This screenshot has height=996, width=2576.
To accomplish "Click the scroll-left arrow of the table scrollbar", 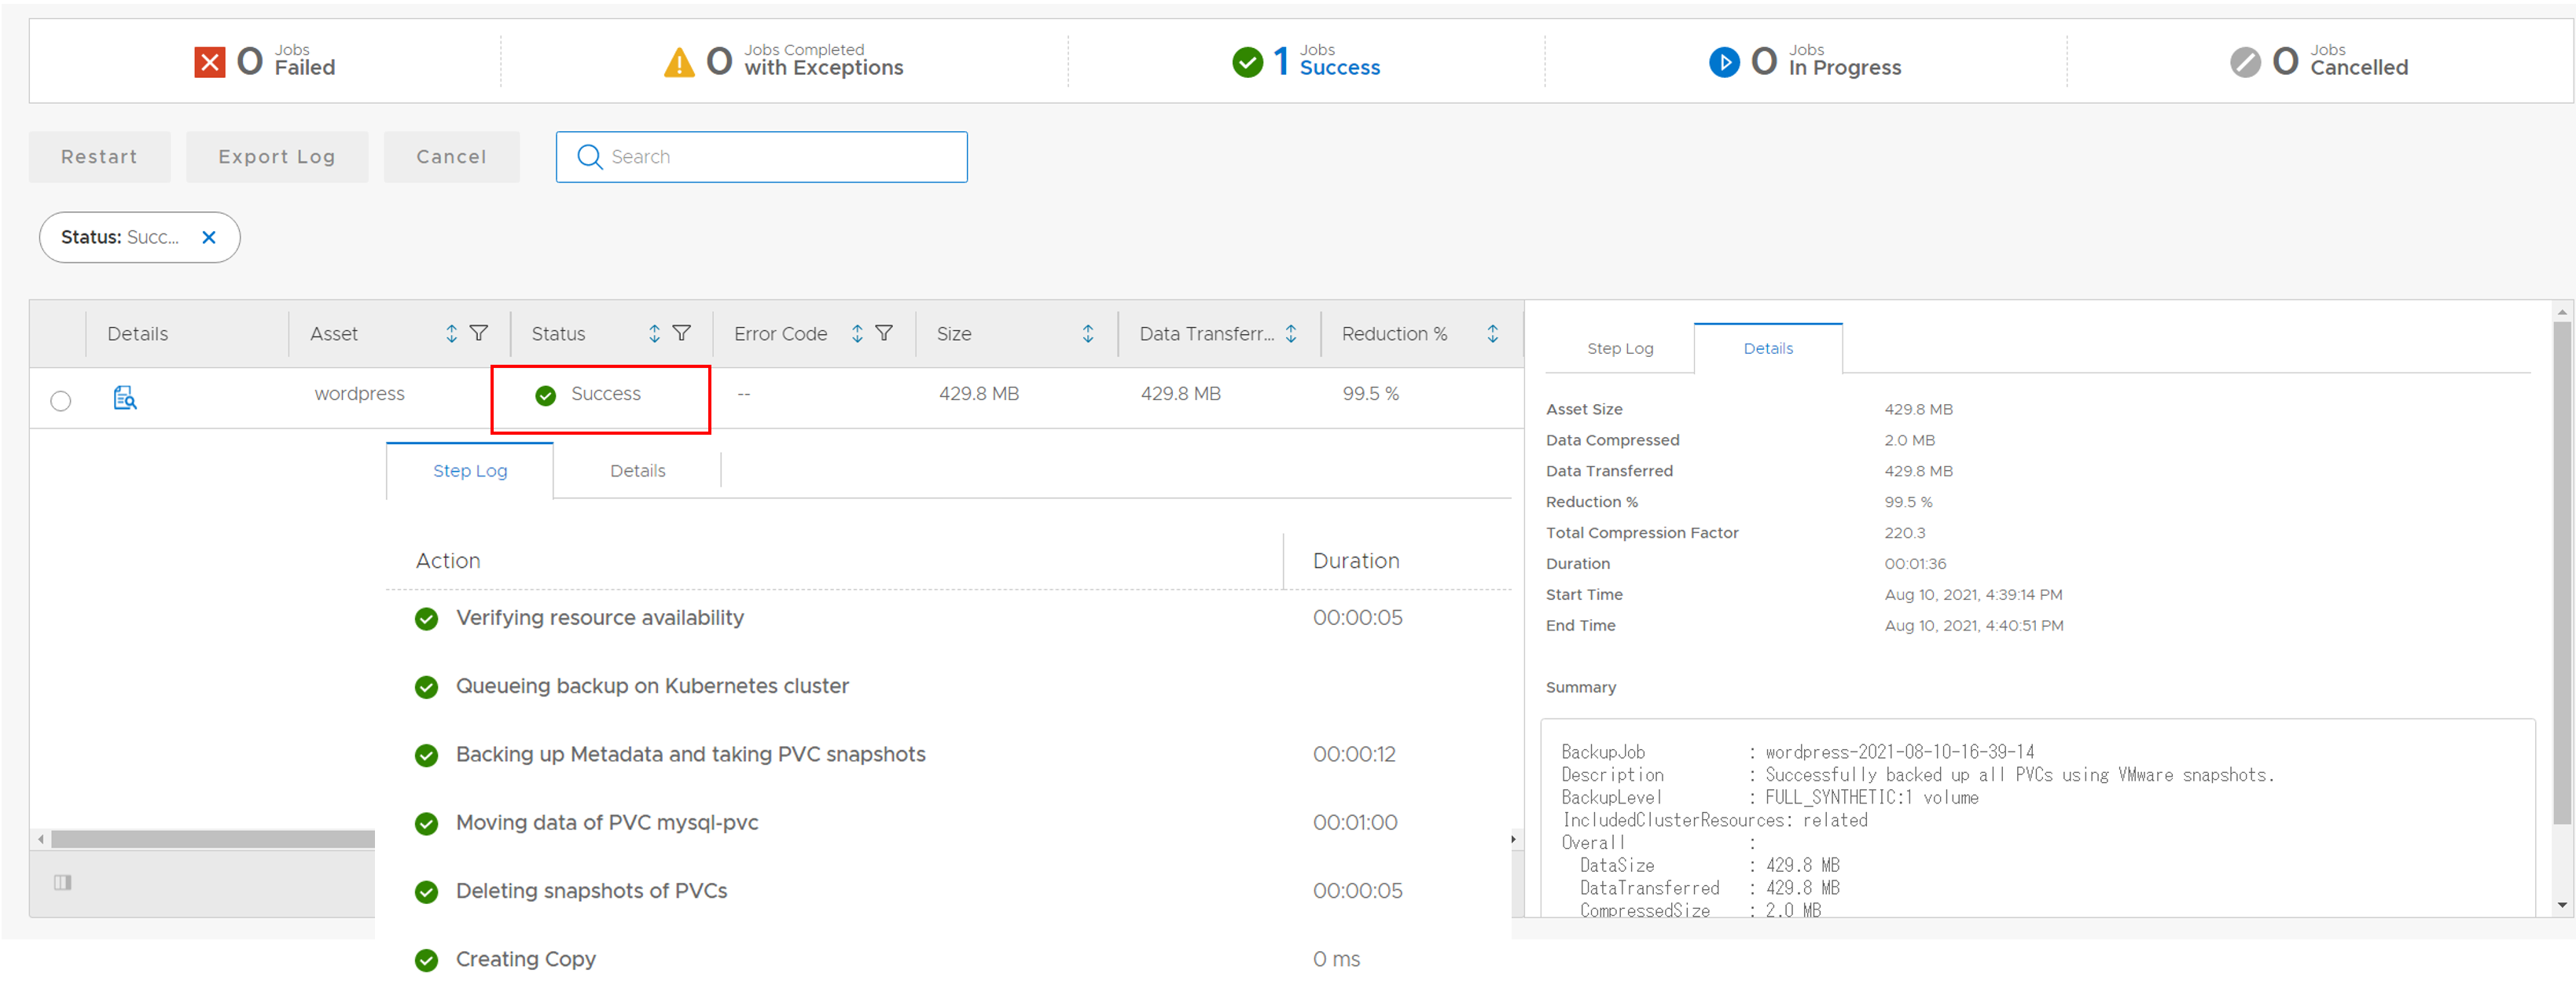I will [41, 839].
